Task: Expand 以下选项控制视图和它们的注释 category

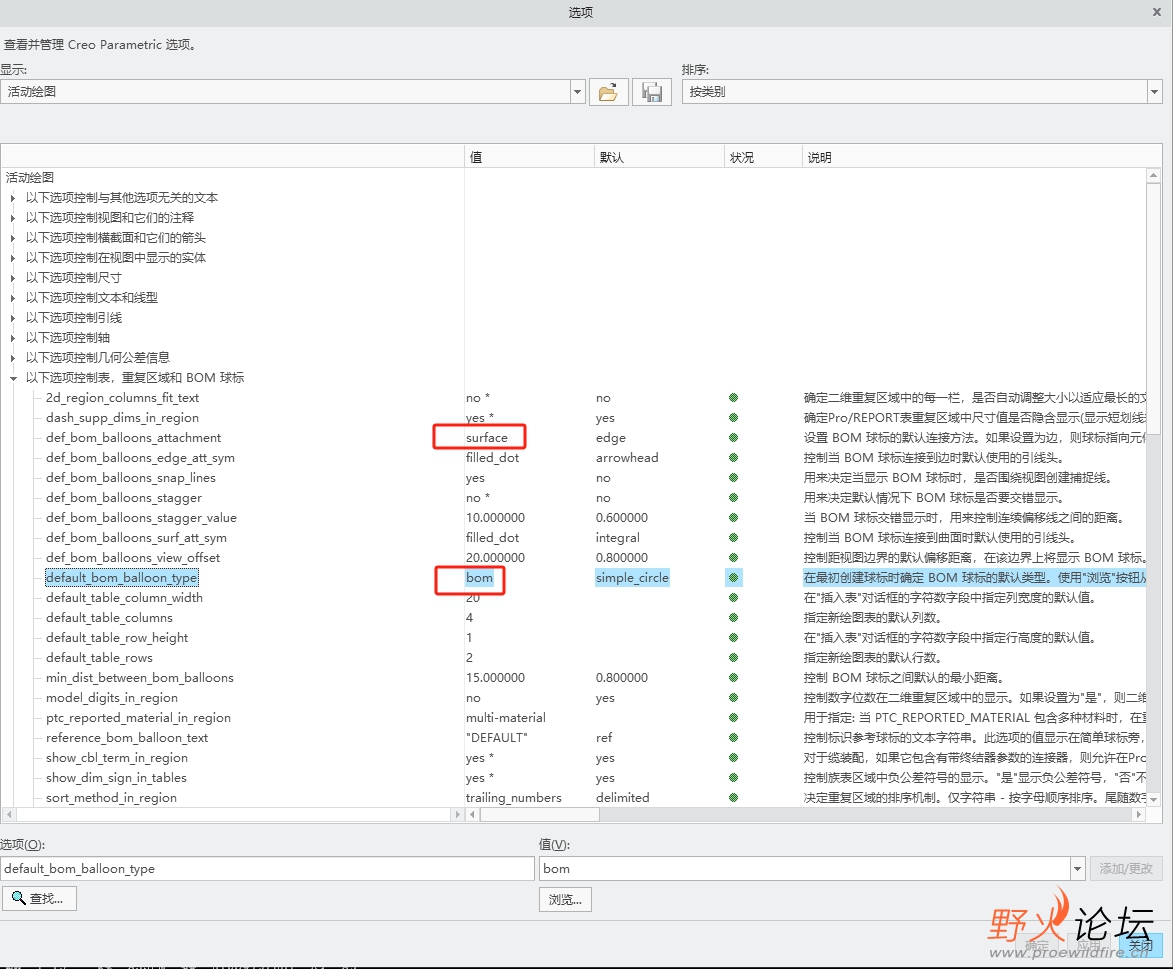Action: click(13, 218)
